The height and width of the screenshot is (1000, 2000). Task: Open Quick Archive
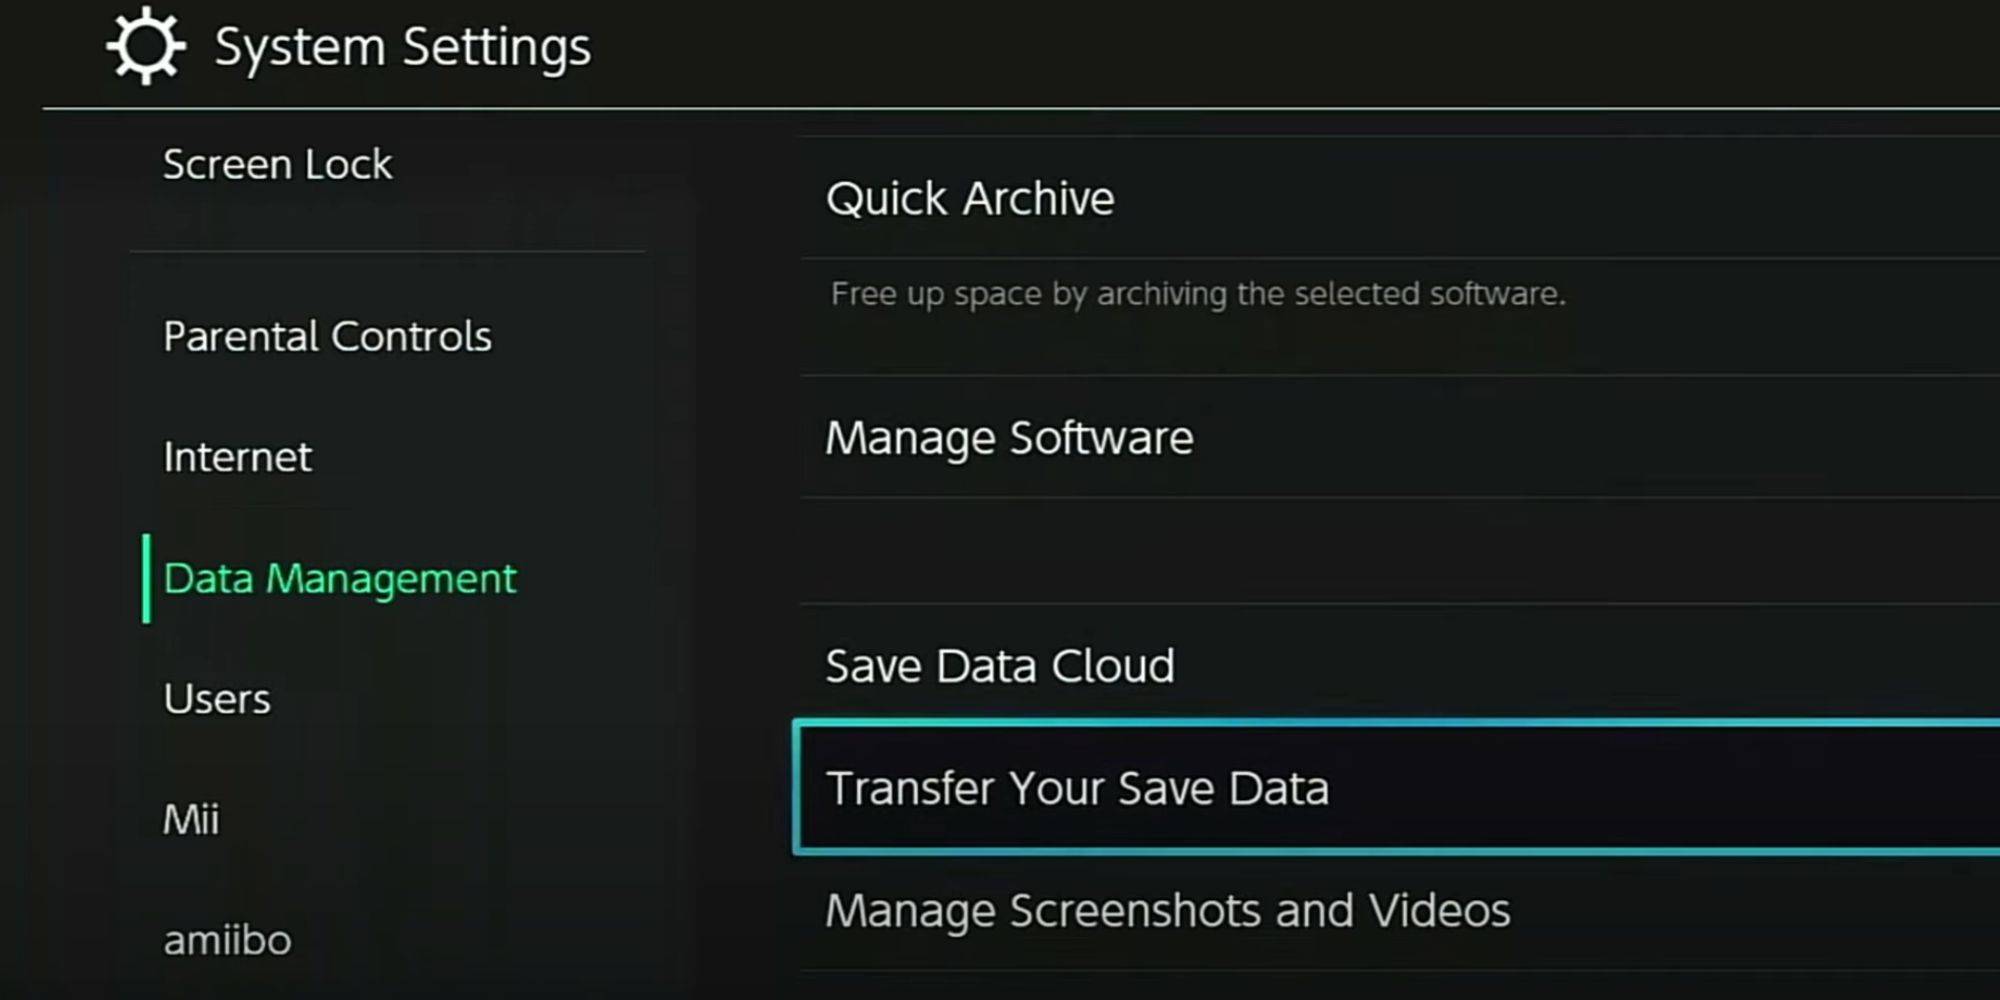[x=971, y=198]
